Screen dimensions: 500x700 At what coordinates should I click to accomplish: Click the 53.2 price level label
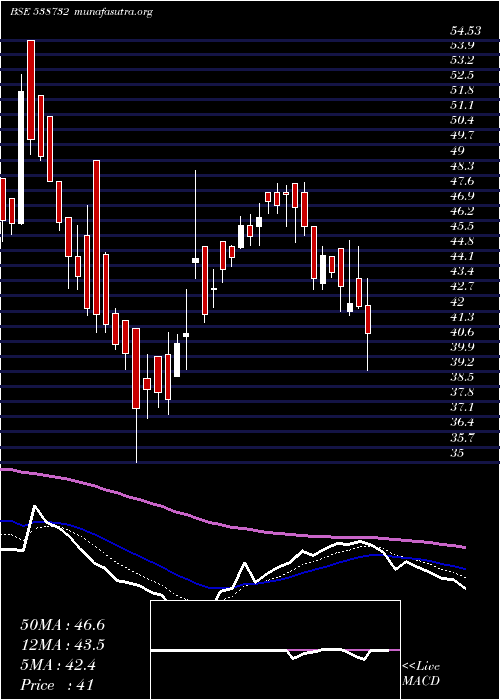462,60
